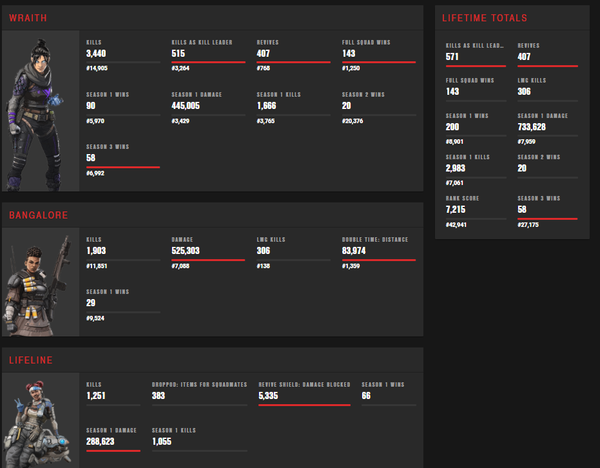Click Bangalore's Double Time distance value 83,974
The width and height of the screenshot is (600, 468).
click(354, 251)
